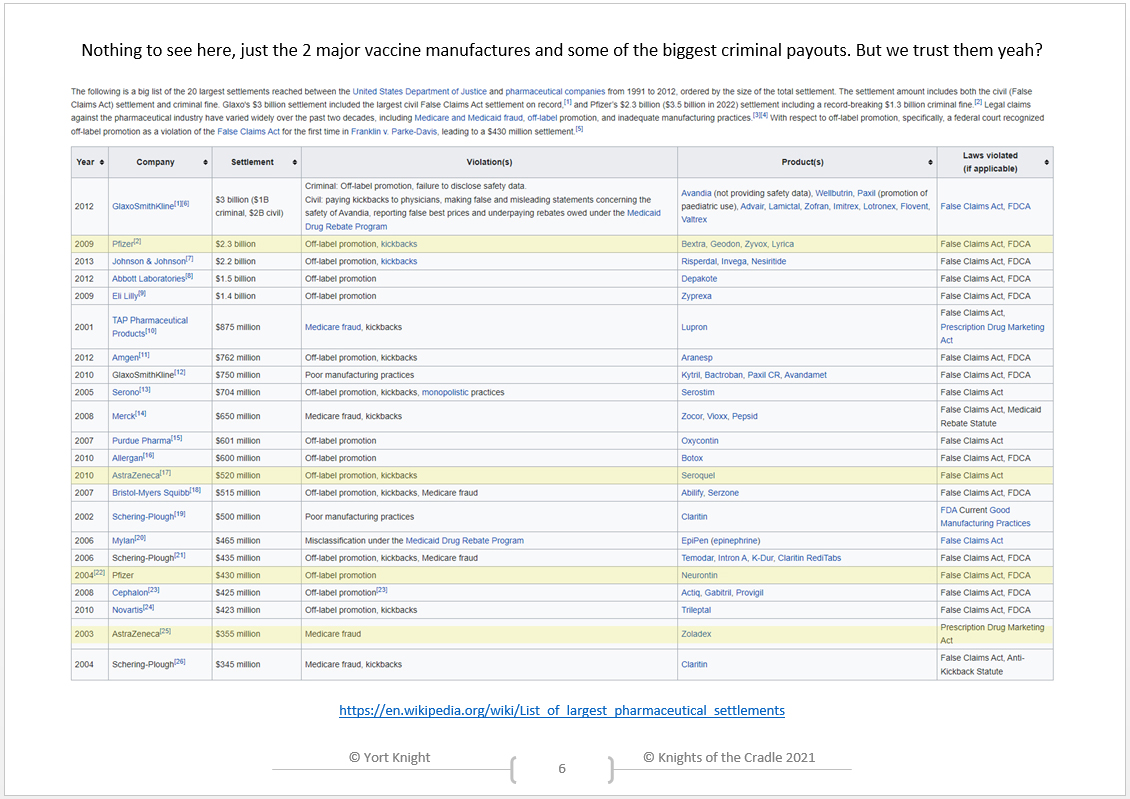Open the TAP Pharmaceutical Products link
Viewport: 1130px width, 799px height.
[150, 326]
